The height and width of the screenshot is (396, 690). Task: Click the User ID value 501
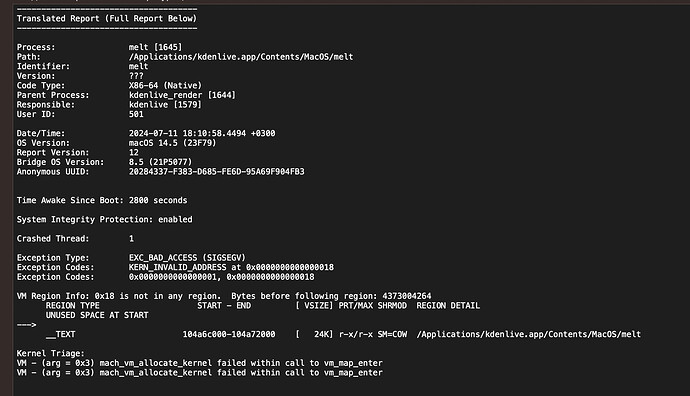point(136,114)
